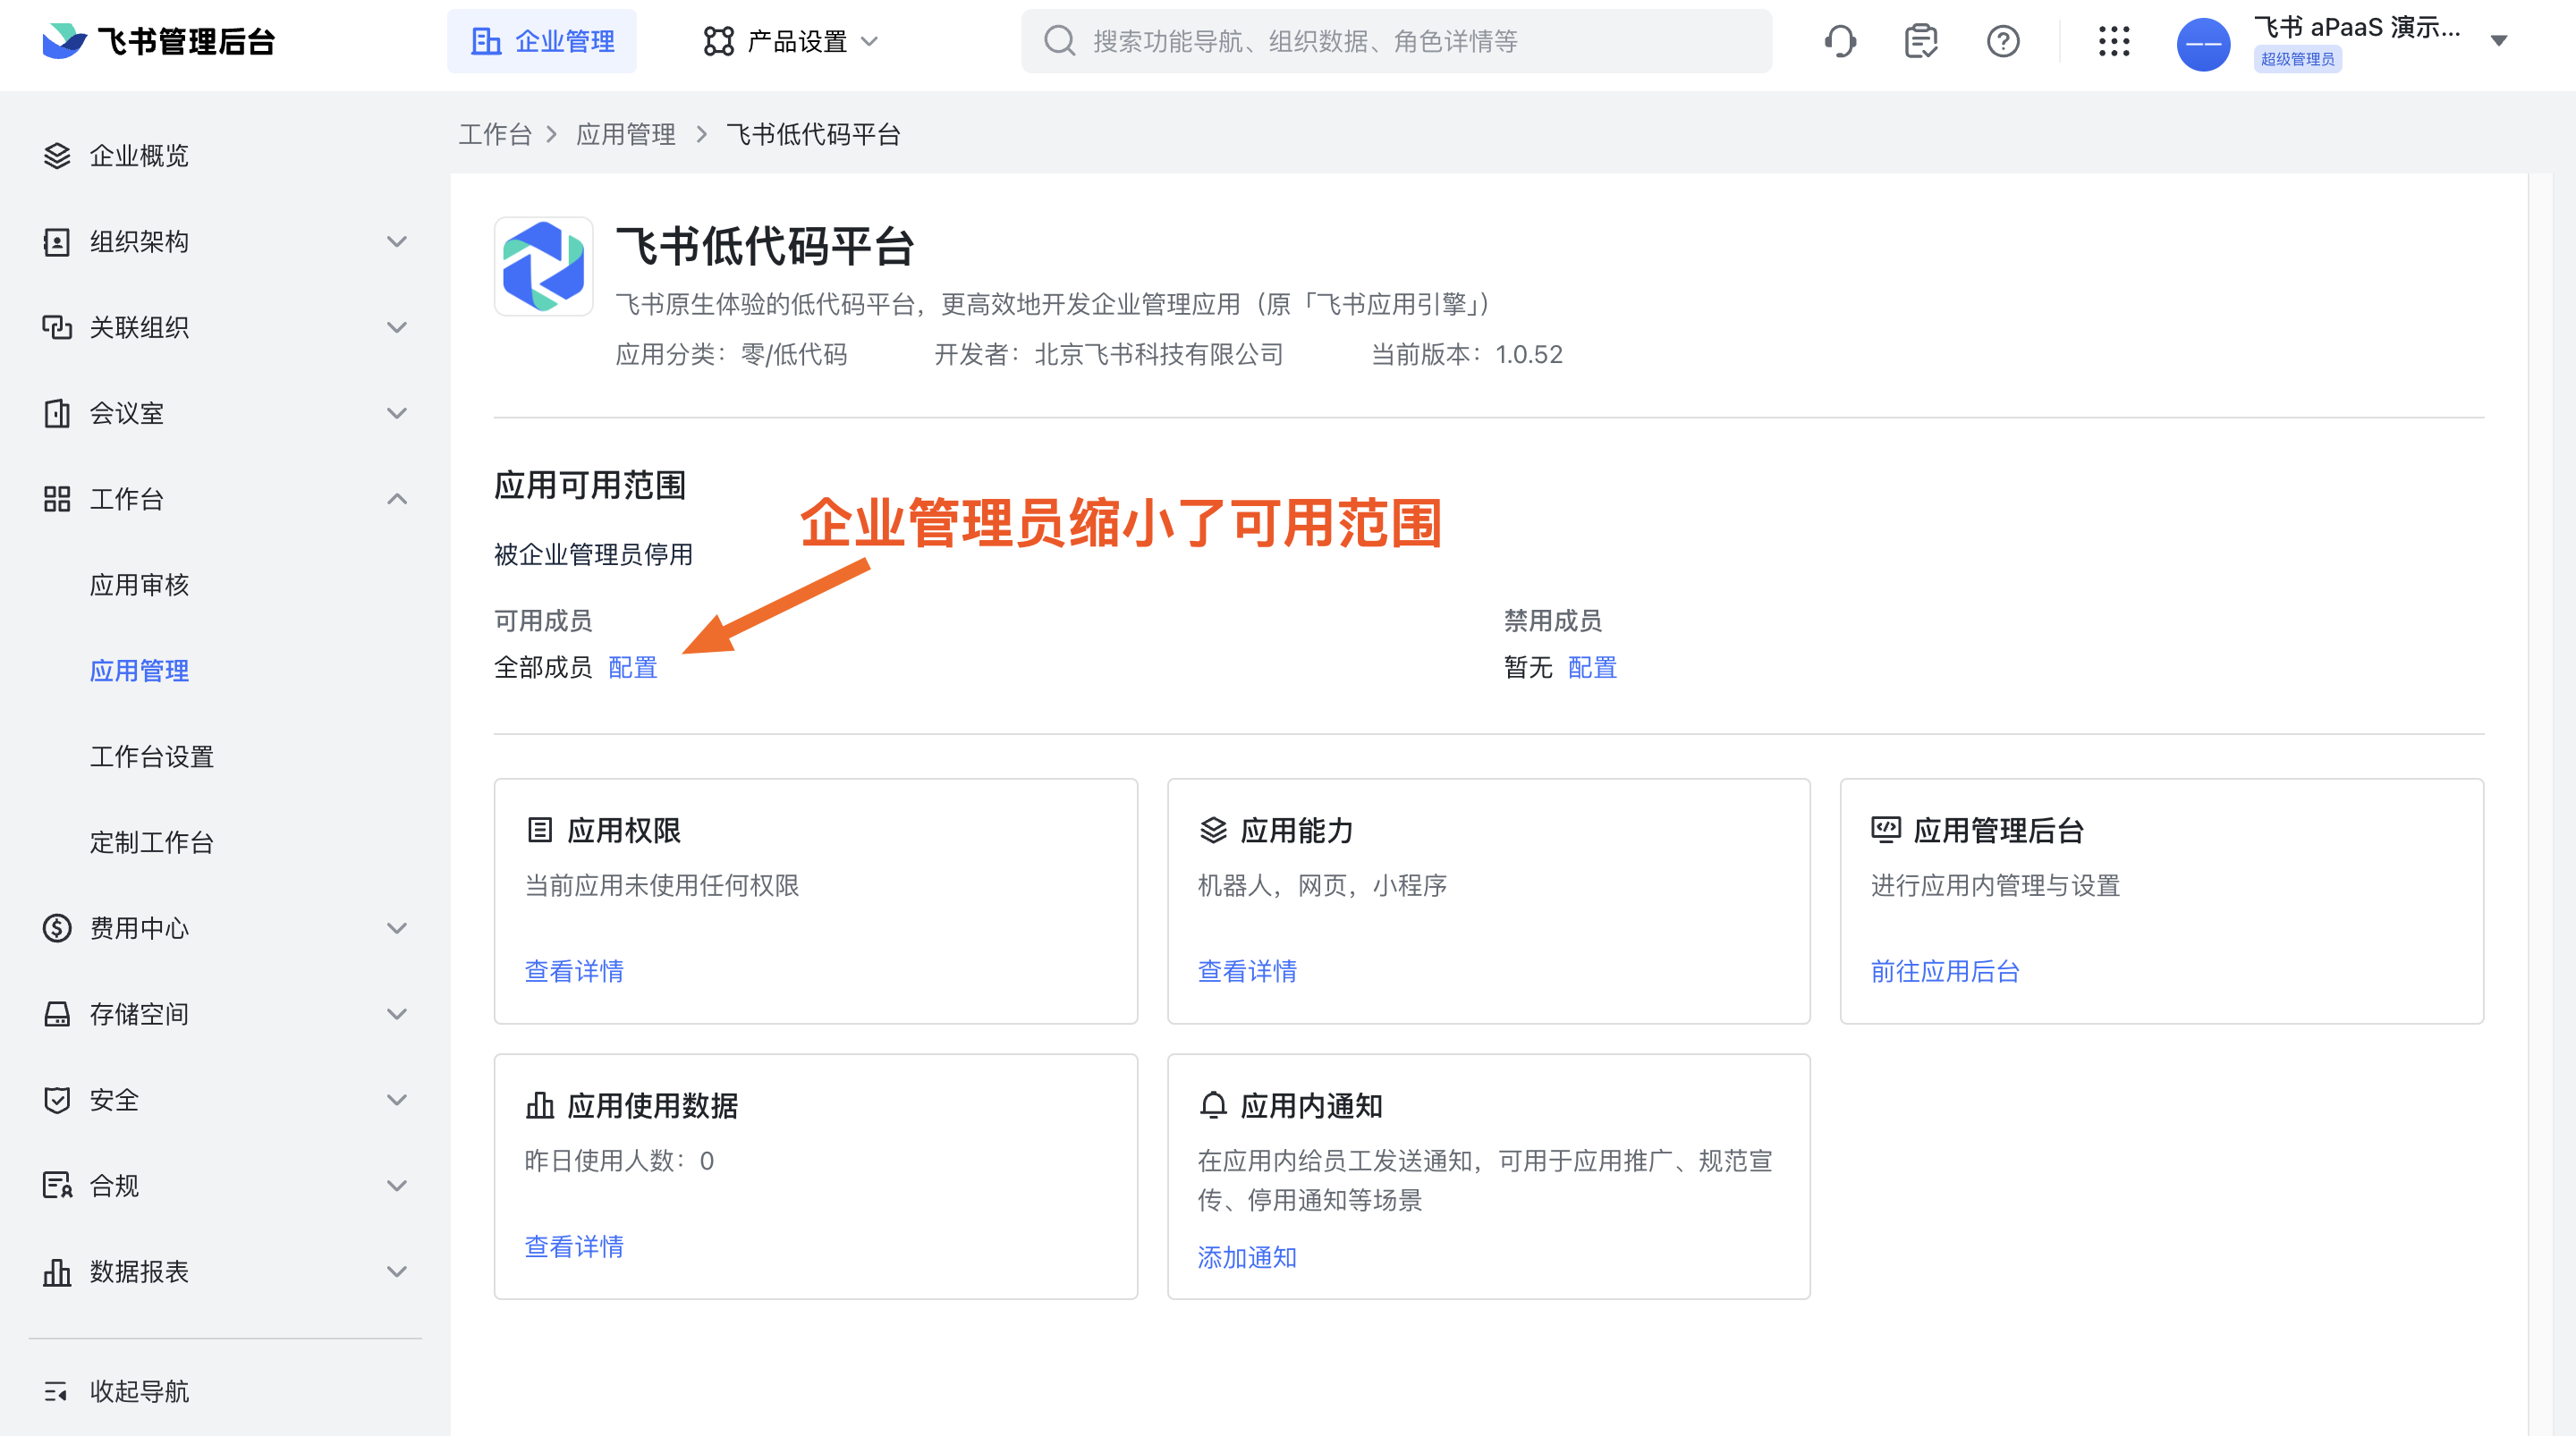Expand the 存储空间 section chevron
Viewport: 2576px width, 1436px height.
[x=397, y=1014]
